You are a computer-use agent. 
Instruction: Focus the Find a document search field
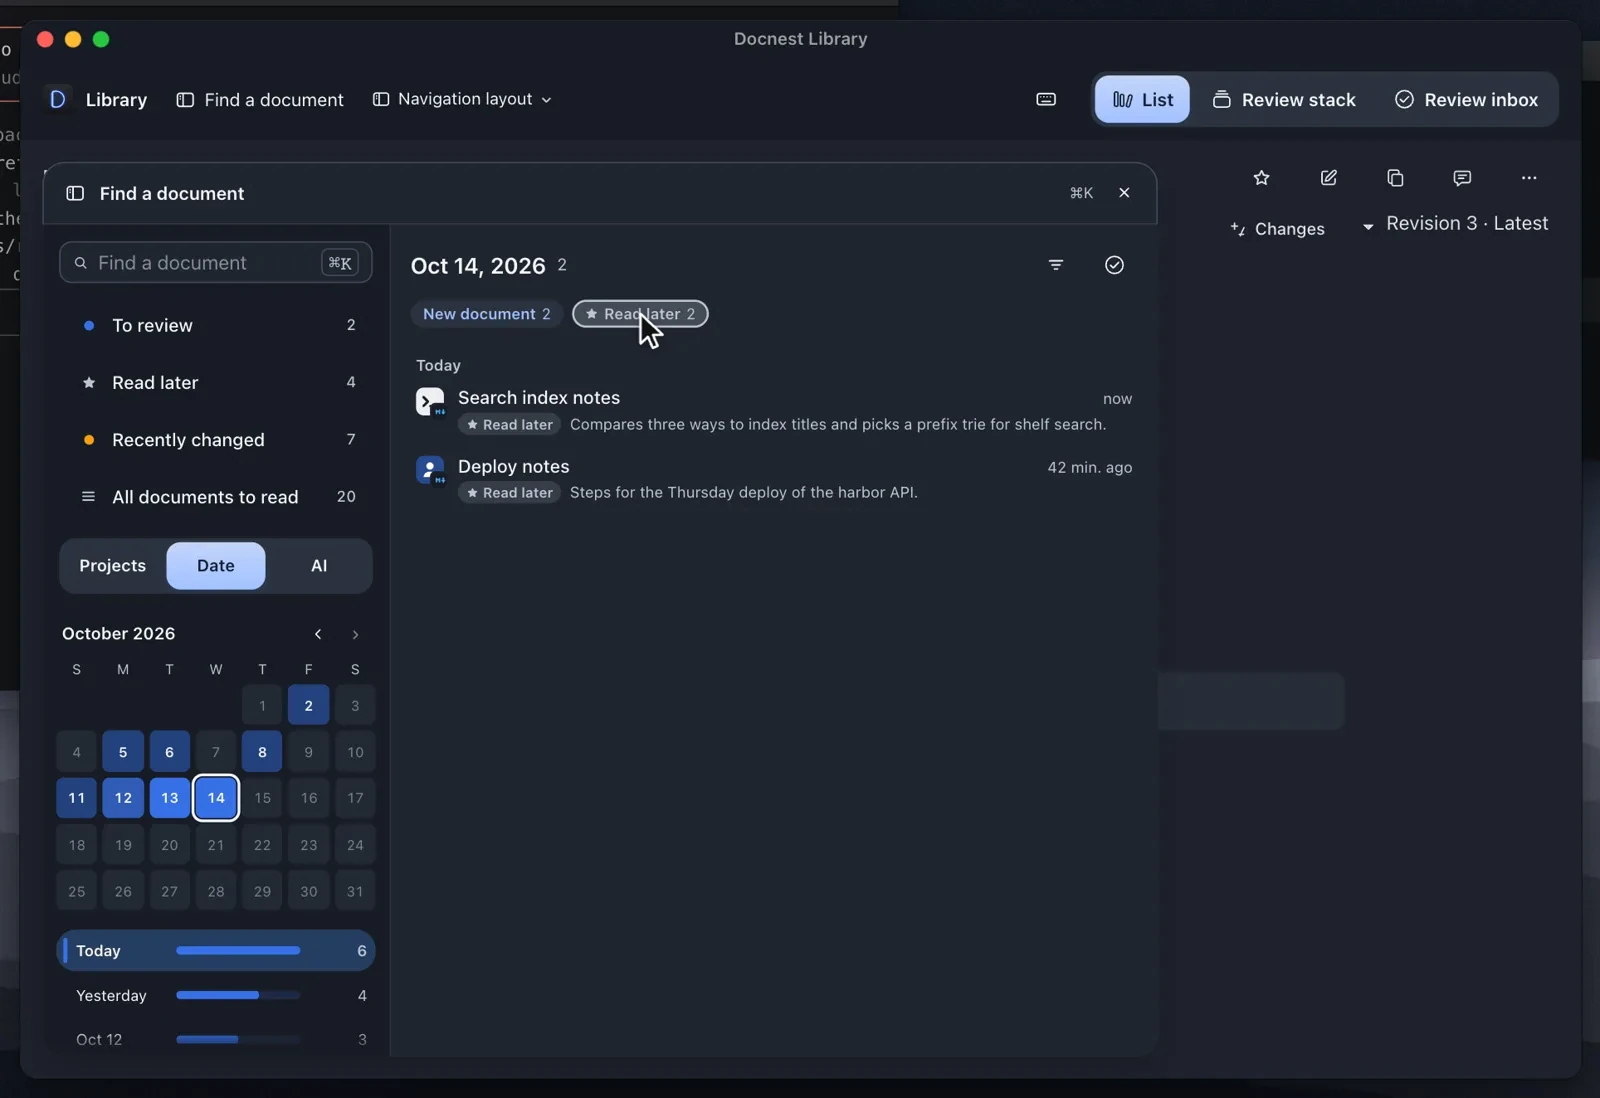point(216,263)
